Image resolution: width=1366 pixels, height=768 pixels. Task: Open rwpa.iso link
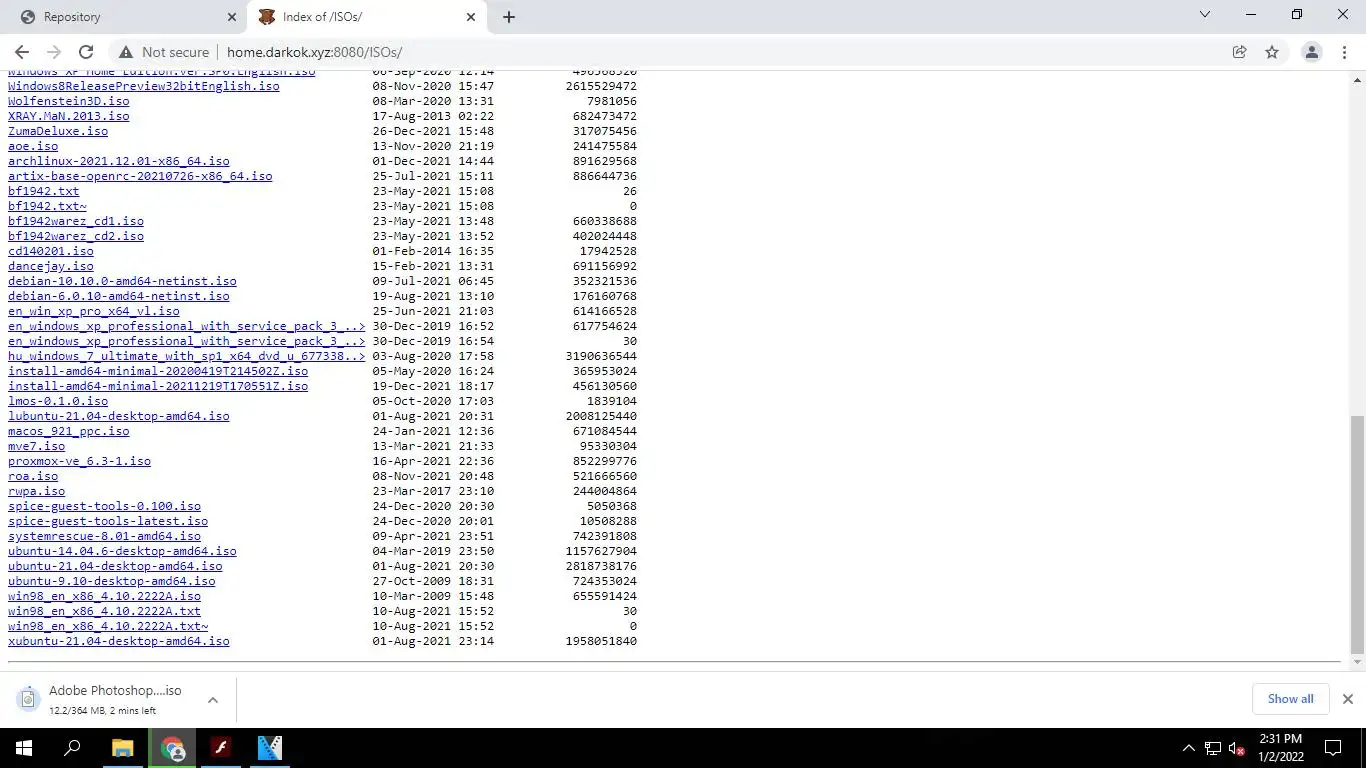click(x=36, y=491)
